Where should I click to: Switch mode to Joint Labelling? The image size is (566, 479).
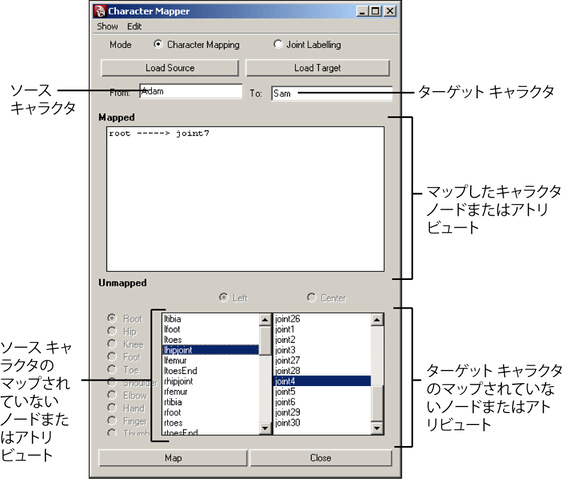(277, 44)
